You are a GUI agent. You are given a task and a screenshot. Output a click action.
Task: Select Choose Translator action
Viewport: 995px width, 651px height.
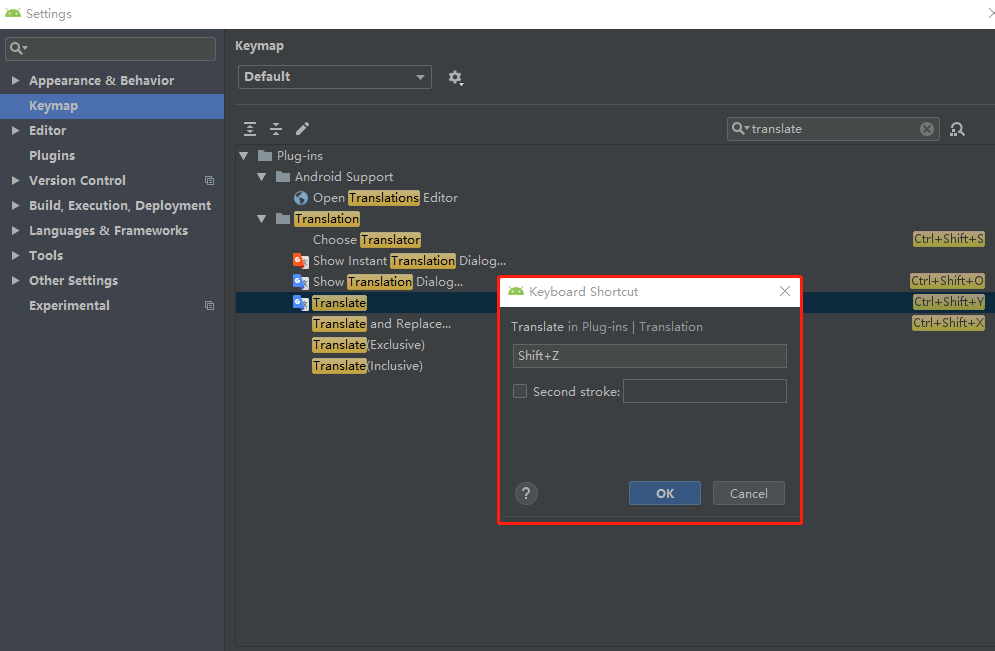(367, 240)
